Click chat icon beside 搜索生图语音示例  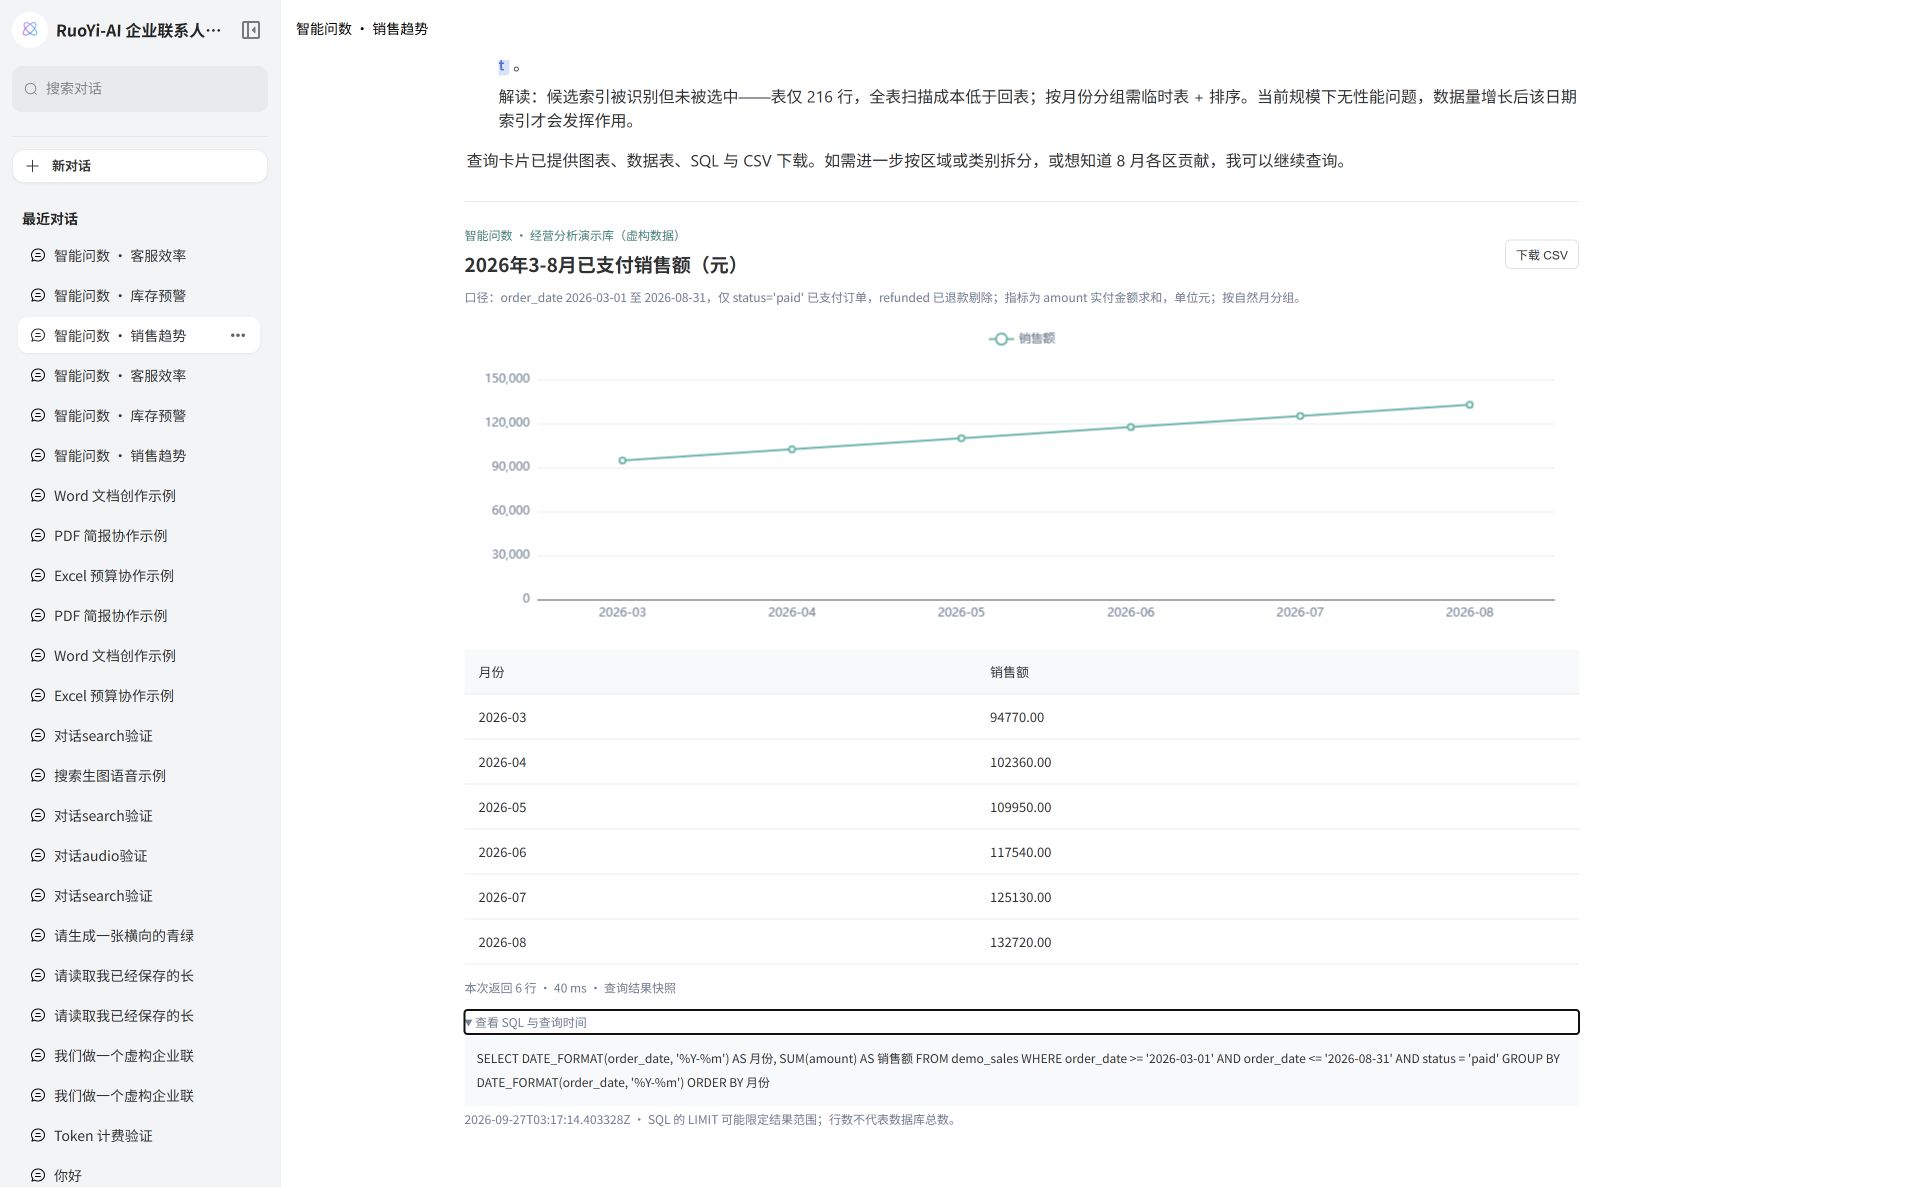coord(38,776)
